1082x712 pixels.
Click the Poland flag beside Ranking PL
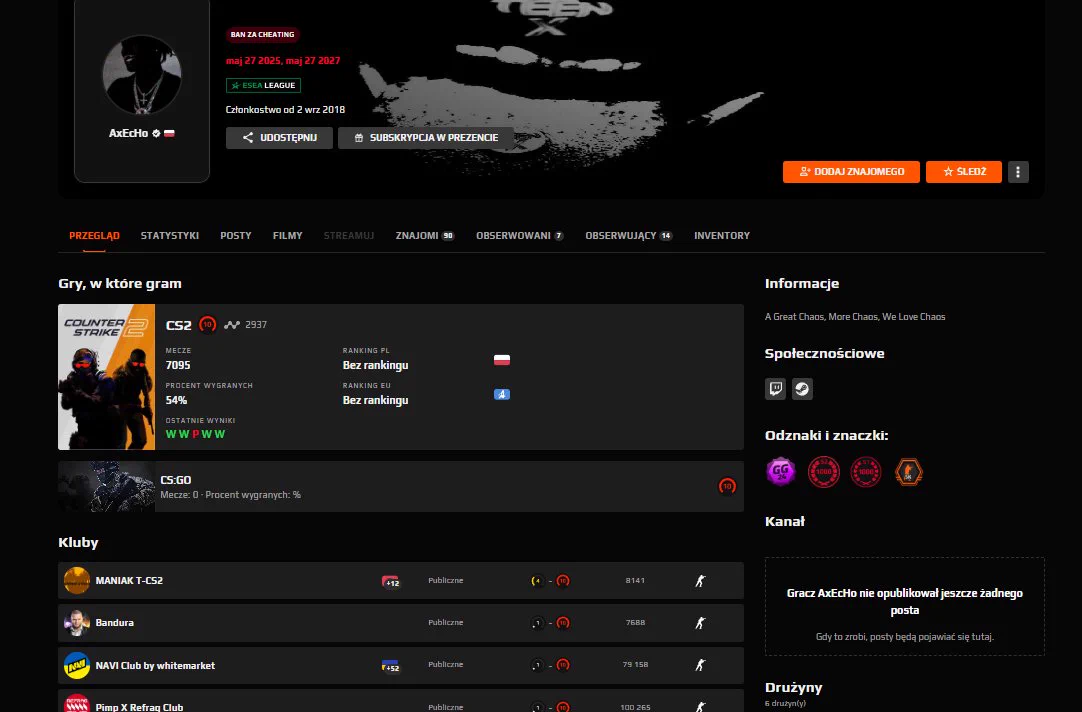click(502, 360)
